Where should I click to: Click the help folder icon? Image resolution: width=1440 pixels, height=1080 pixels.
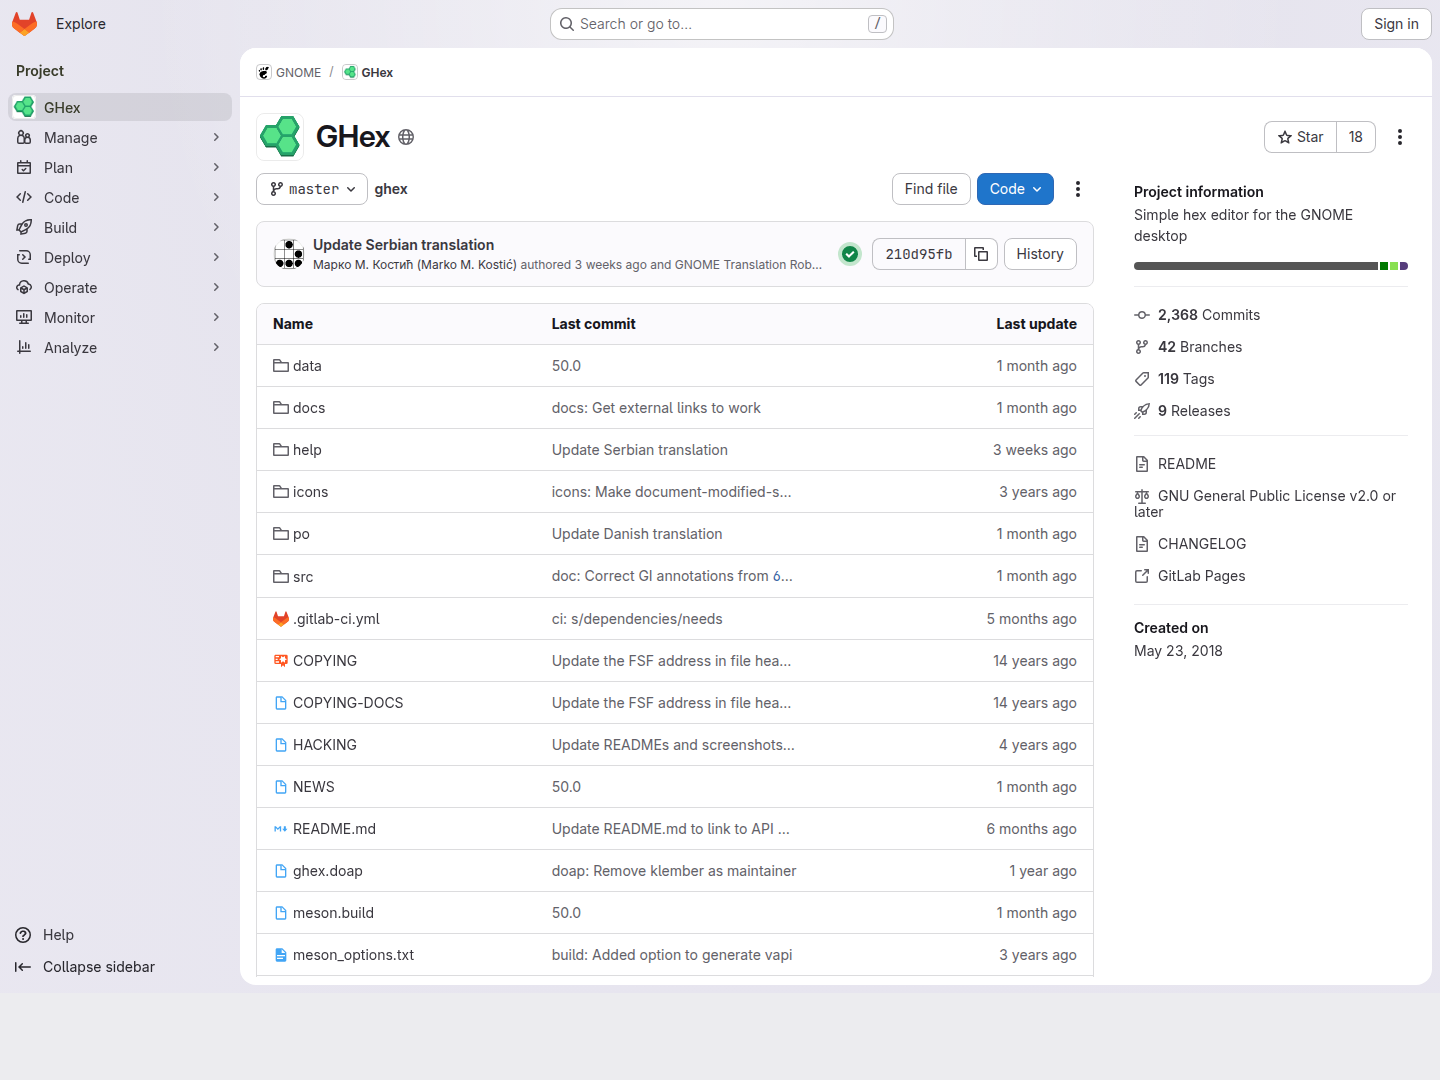pos(281,450)
